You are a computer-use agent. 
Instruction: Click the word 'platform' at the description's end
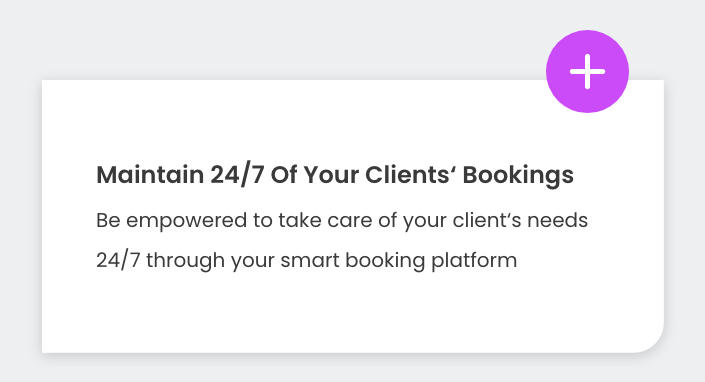coord(474,261)
